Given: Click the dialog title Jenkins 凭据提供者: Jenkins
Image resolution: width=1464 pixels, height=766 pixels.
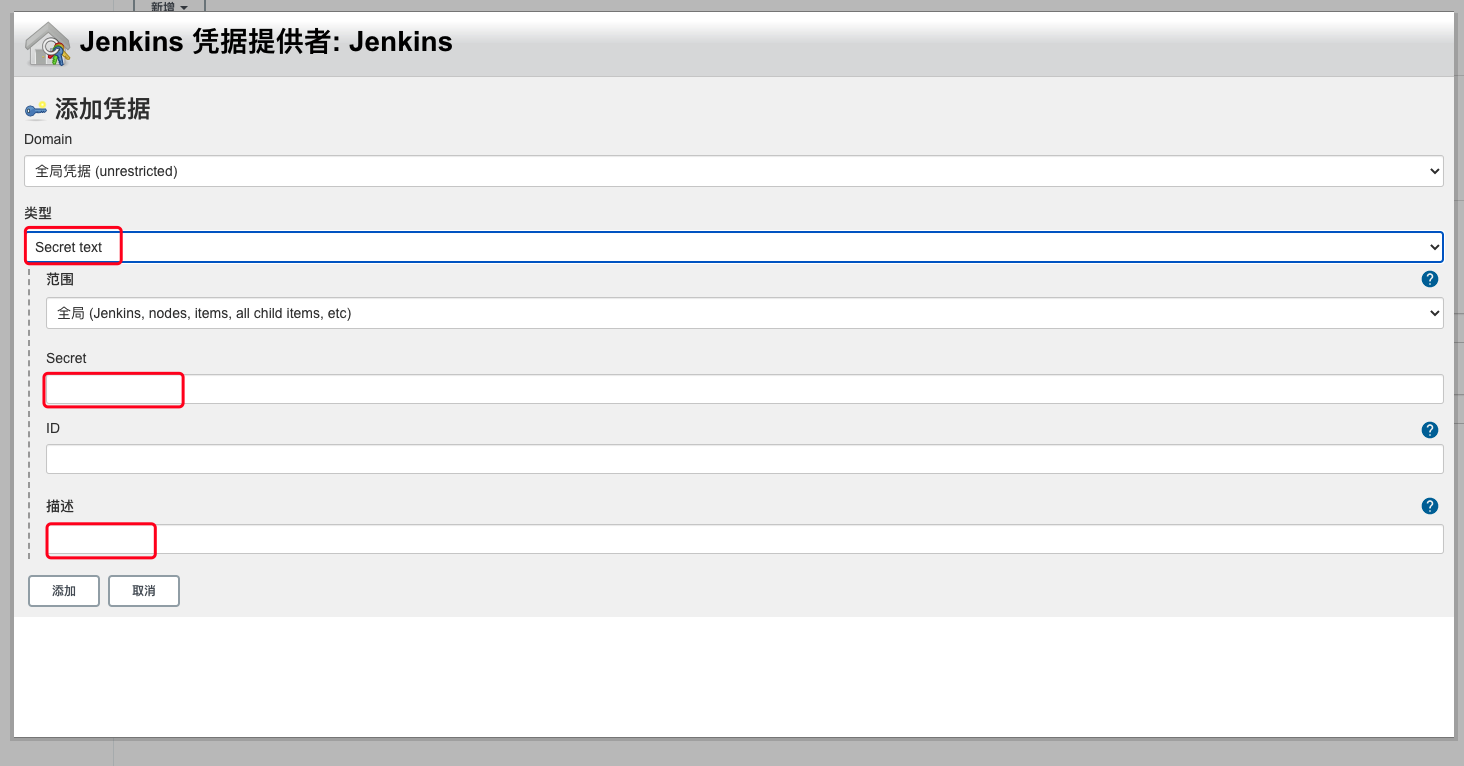Looking at the screenshot, I should (266, 42).
